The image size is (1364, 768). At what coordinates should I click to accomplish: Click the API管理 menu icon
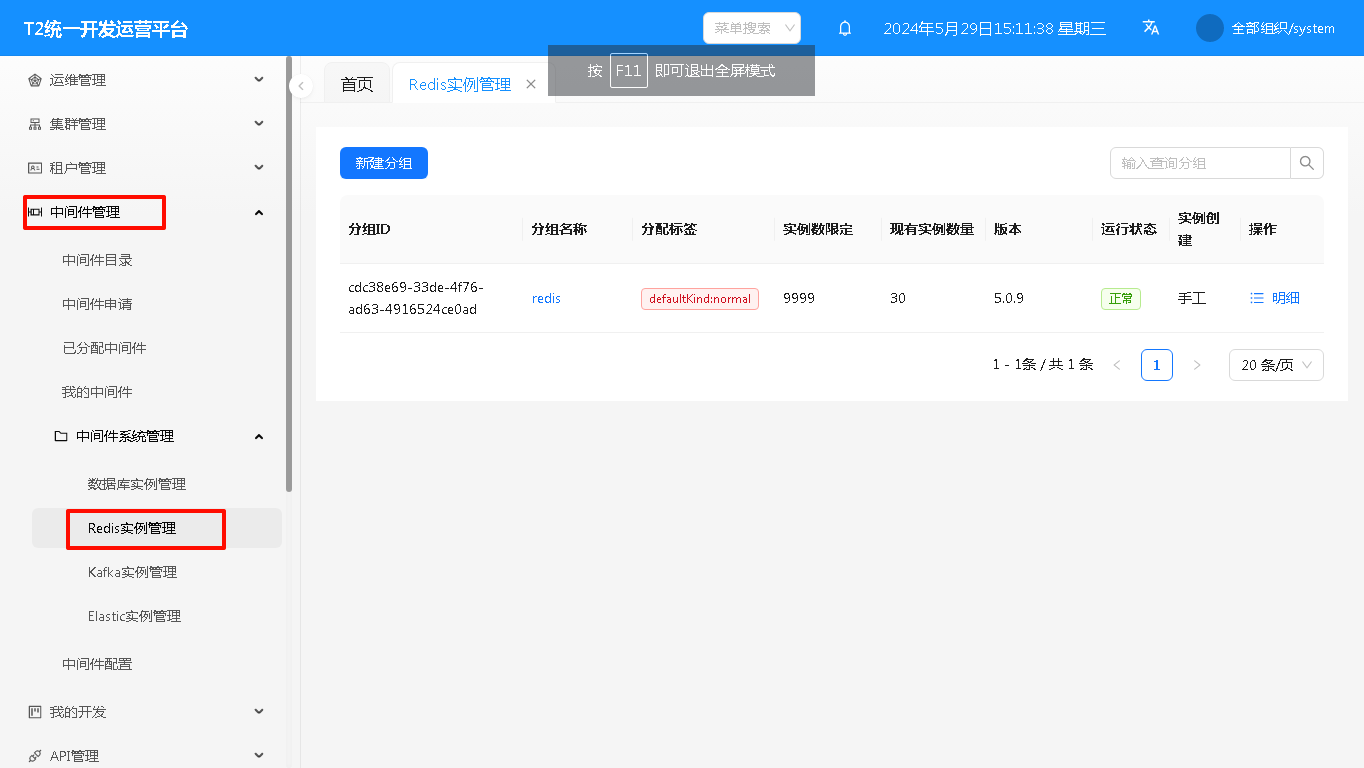(35, 756)
